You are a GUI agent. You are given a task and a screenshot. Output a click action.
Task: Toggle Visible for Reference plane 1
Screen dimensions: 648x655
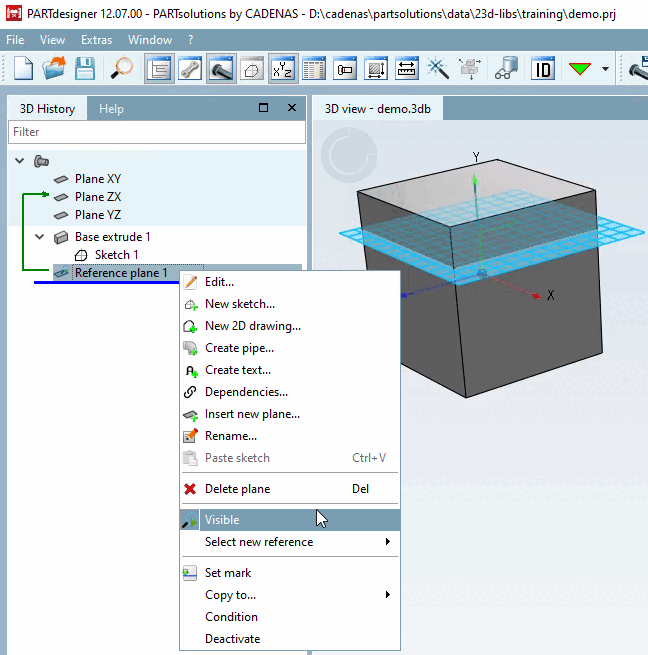click(x=290, y=520)
